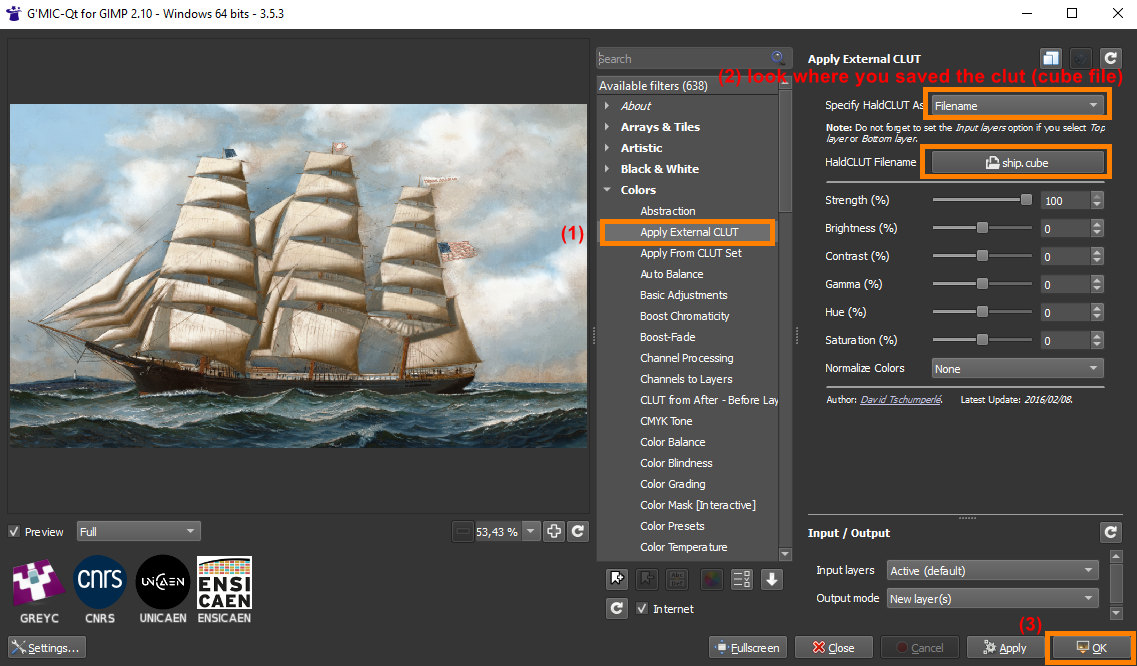The height and width of the screenshot is (666, 1137).
Task: Open the Normalize Colors dropdown
Action: coord(1017,369)
